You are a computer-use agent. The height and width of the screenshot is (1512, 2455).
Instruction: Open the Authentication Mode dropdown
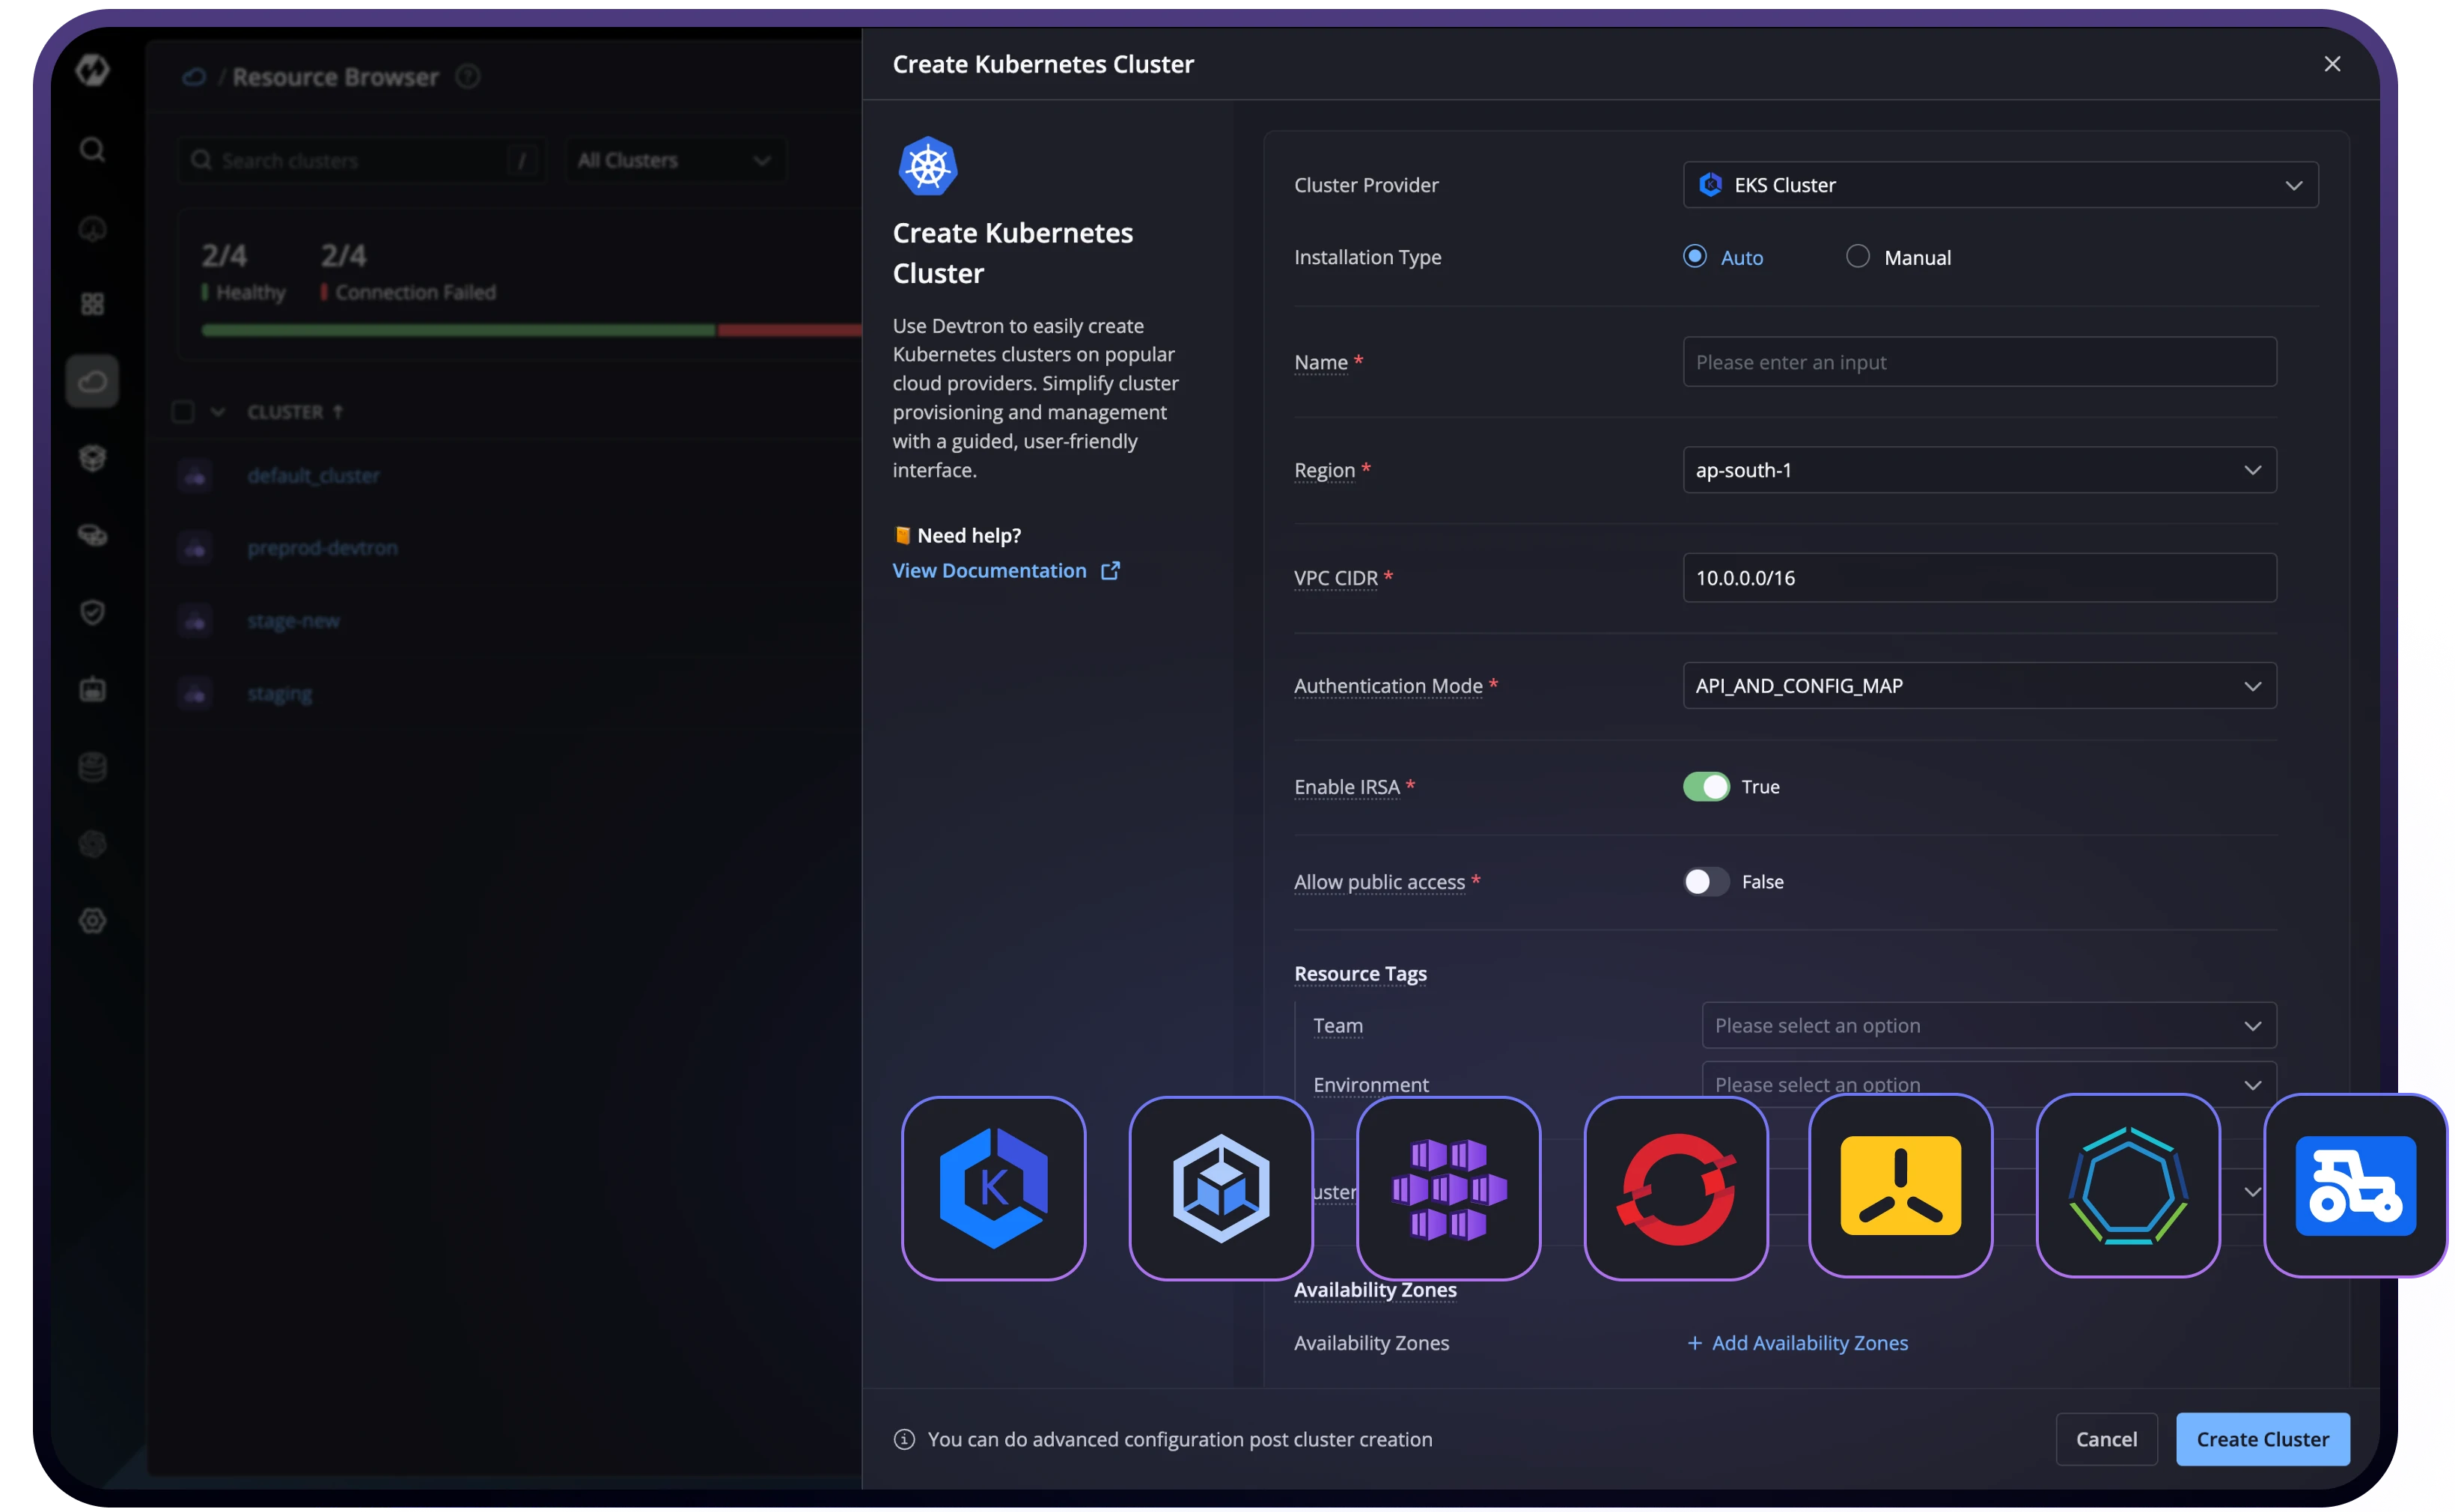click(1979, 686)
